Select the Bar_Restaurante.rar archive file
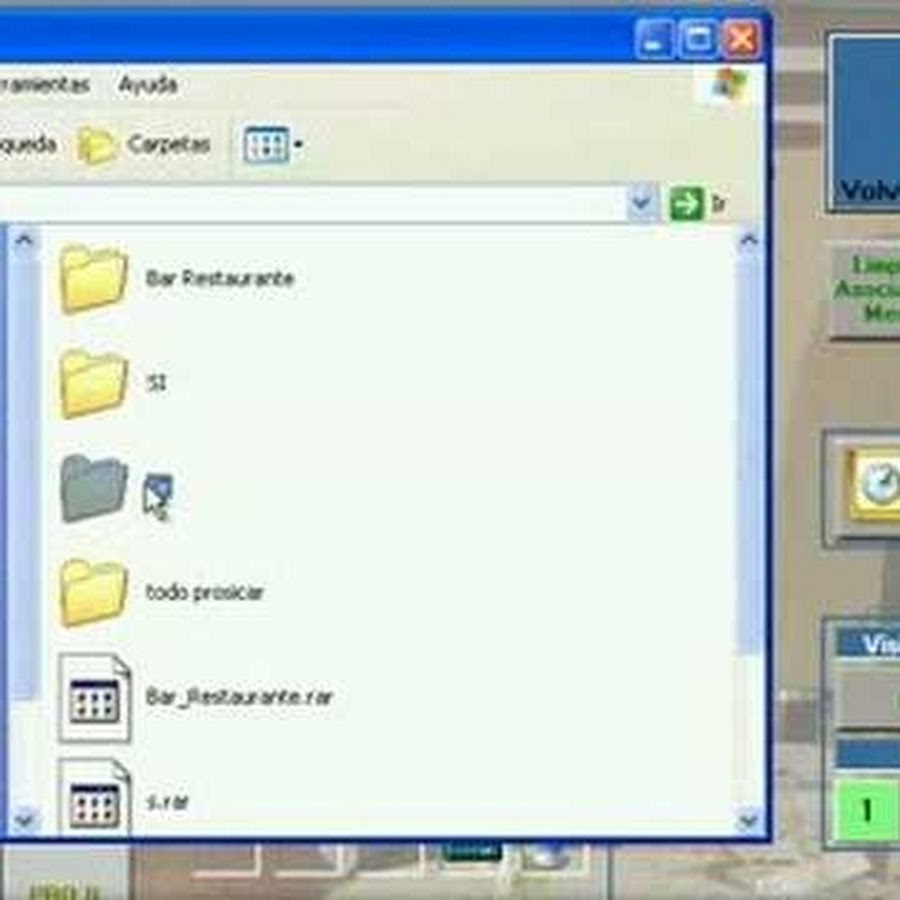The height and width of the screenshot is (900, 900). (94, 697)
